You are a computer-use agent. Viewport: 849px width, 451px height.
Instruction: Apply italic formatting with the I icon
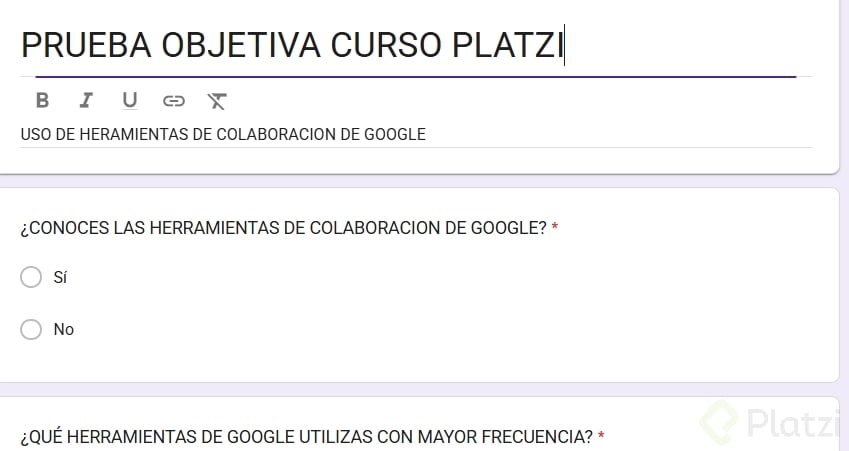(86, 100)
